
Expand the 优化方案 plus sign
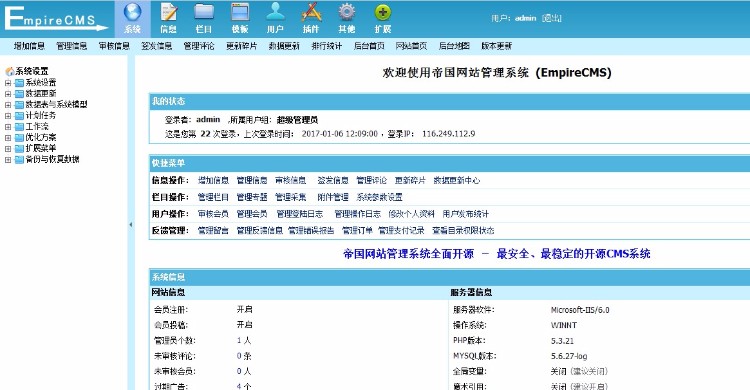tap(8, 137)
